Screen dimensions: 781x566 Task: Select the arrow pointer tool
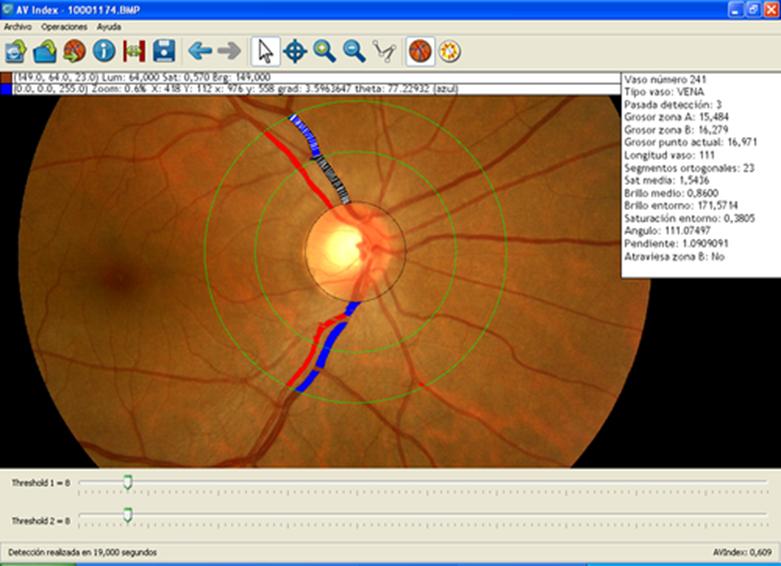[265, 50]
